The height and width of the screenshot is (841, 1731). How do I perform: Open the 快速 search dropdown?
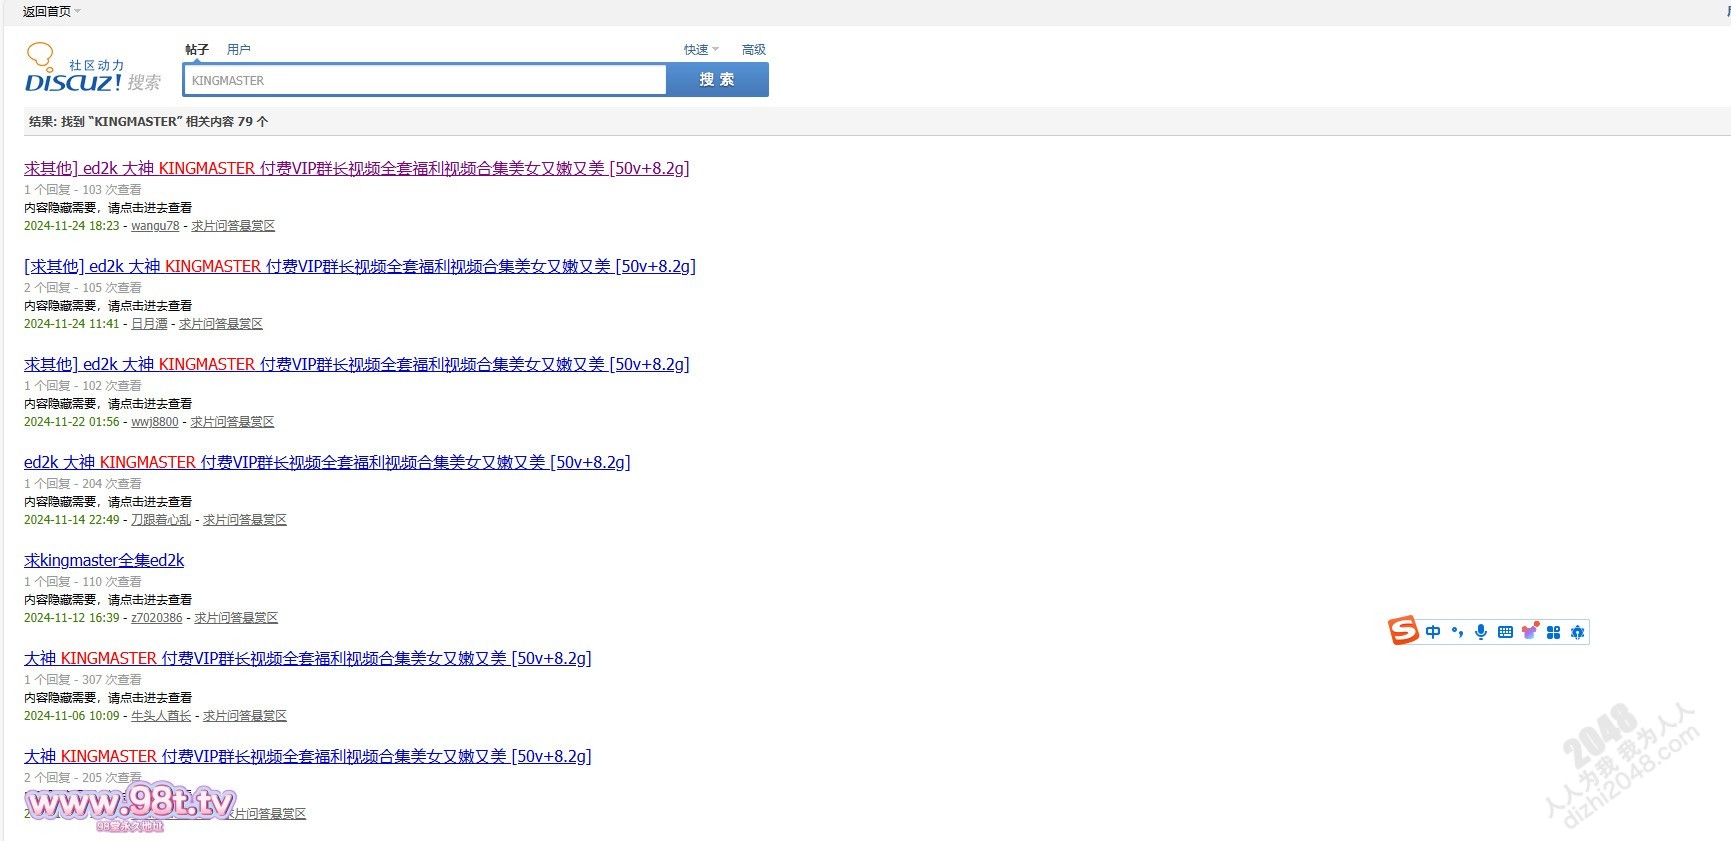(700, 50)
